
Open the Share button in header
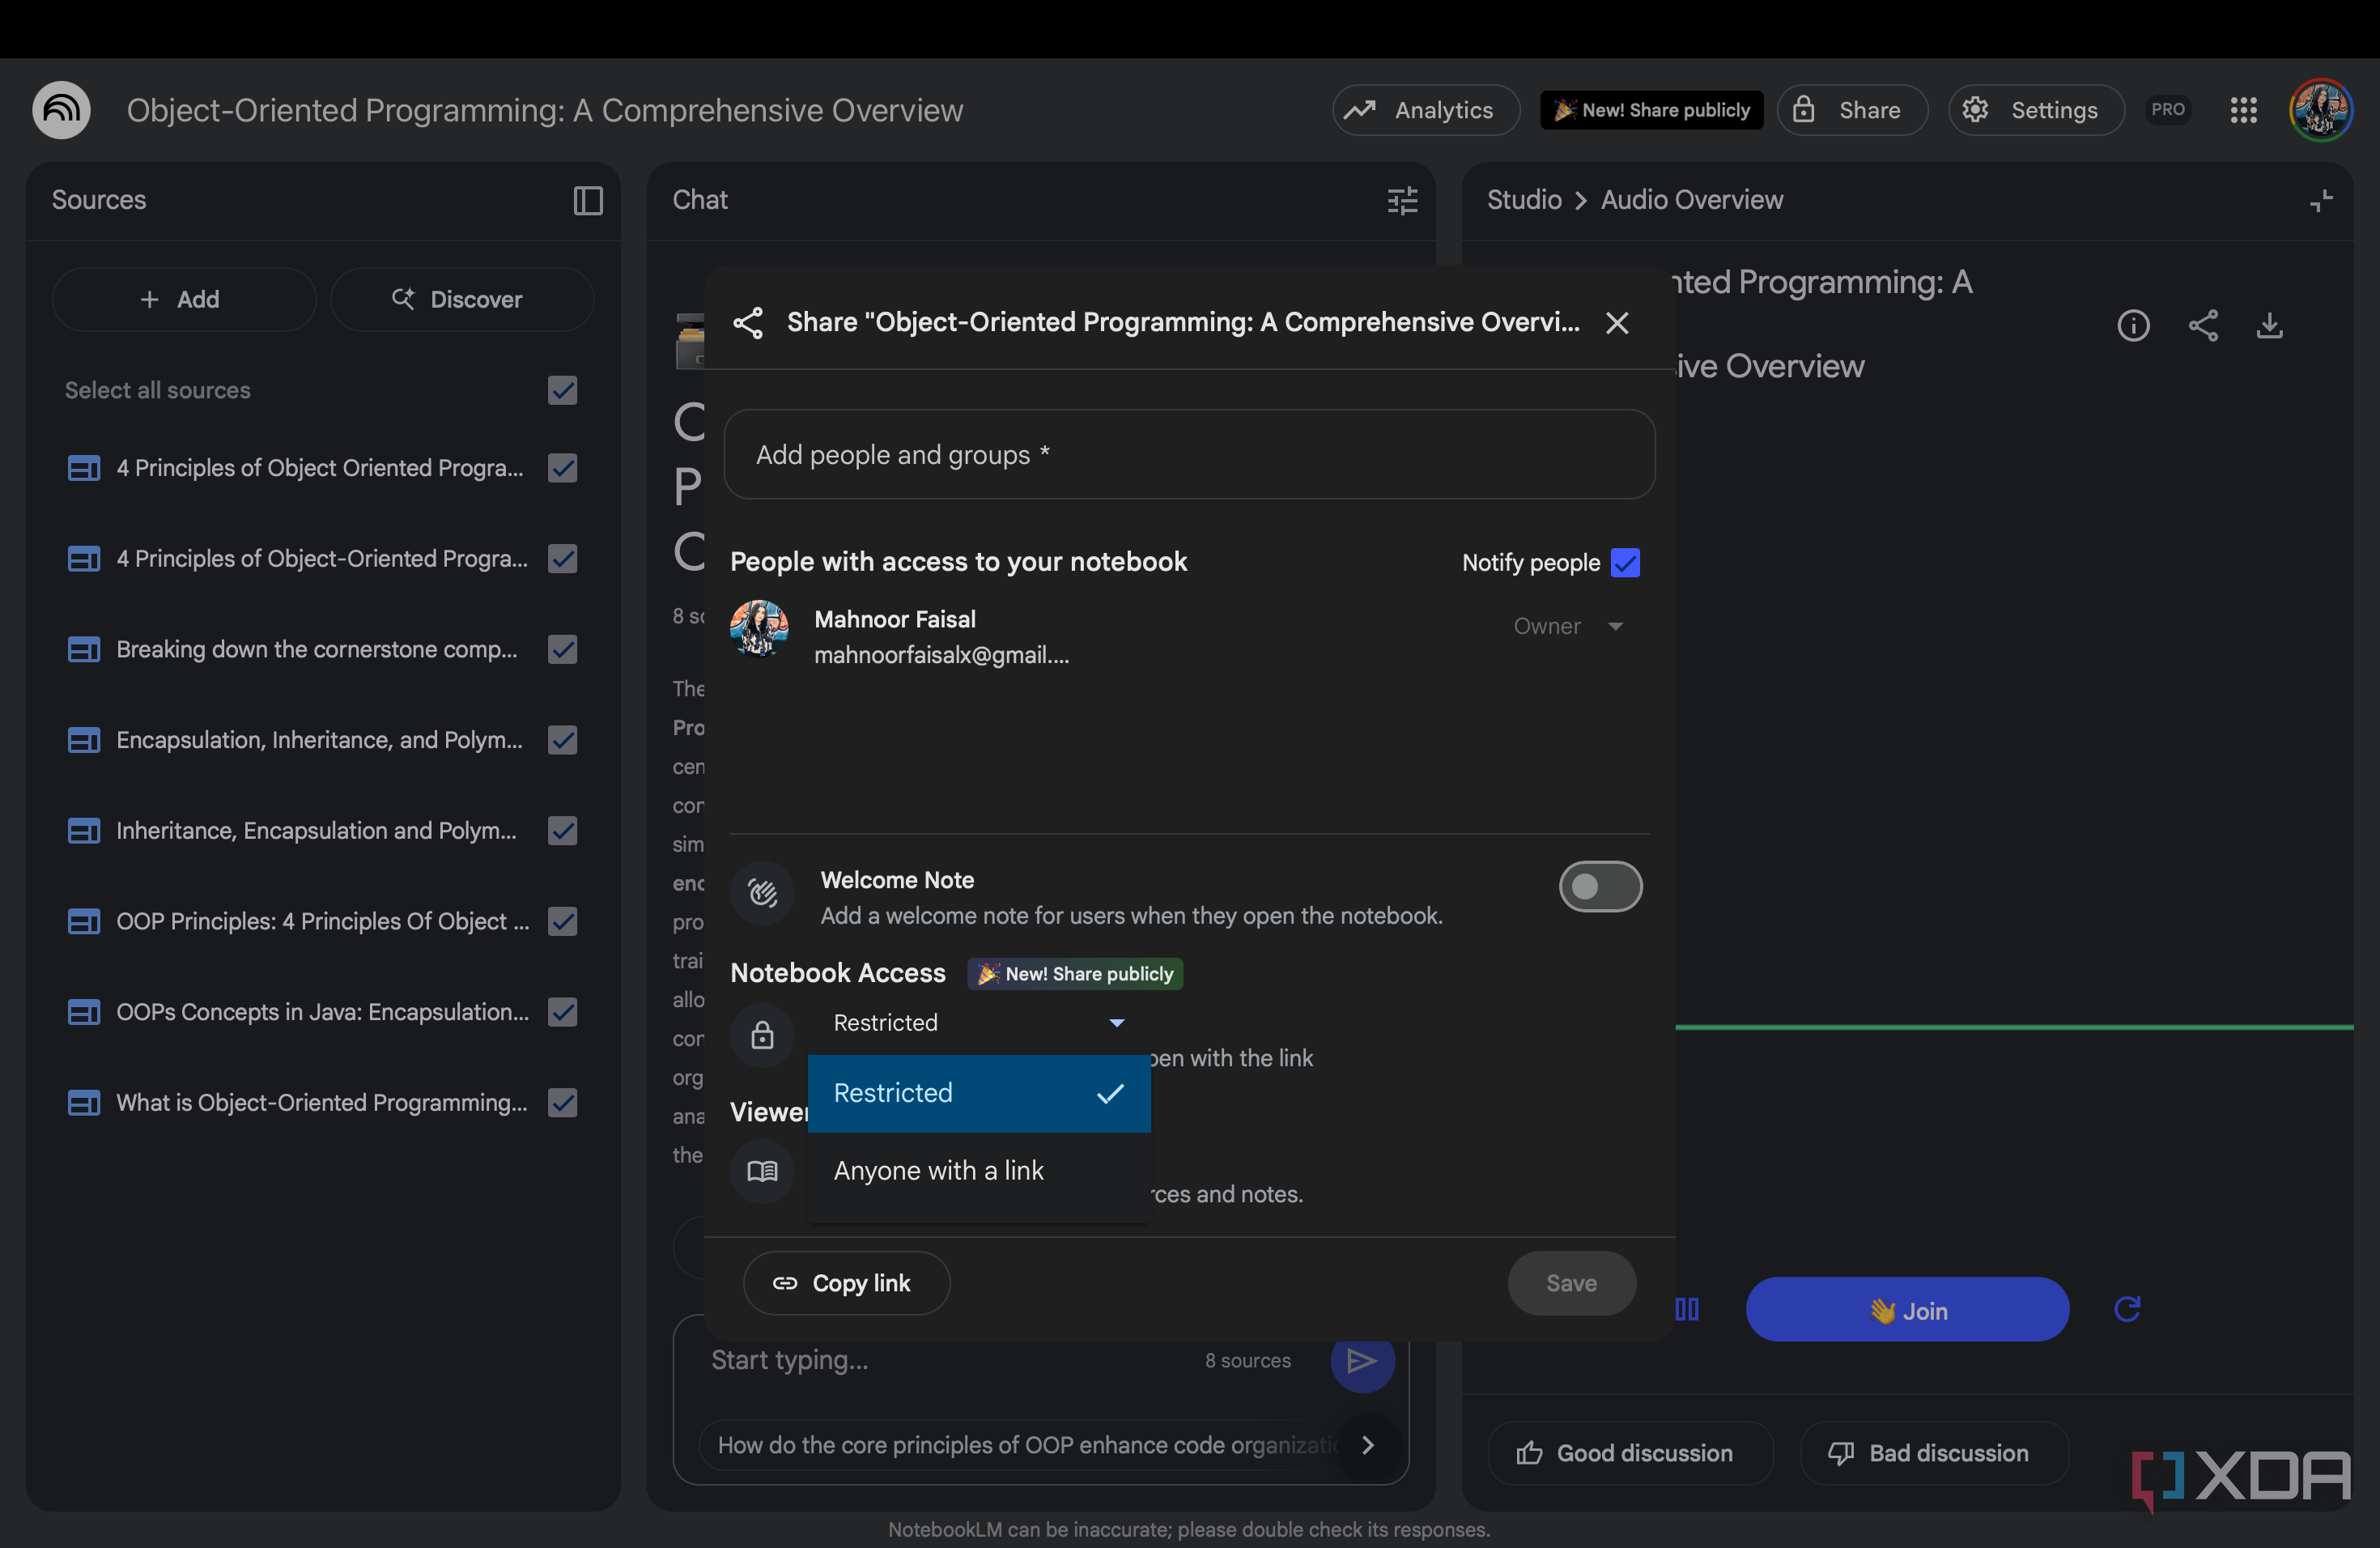click(1851, 110)
